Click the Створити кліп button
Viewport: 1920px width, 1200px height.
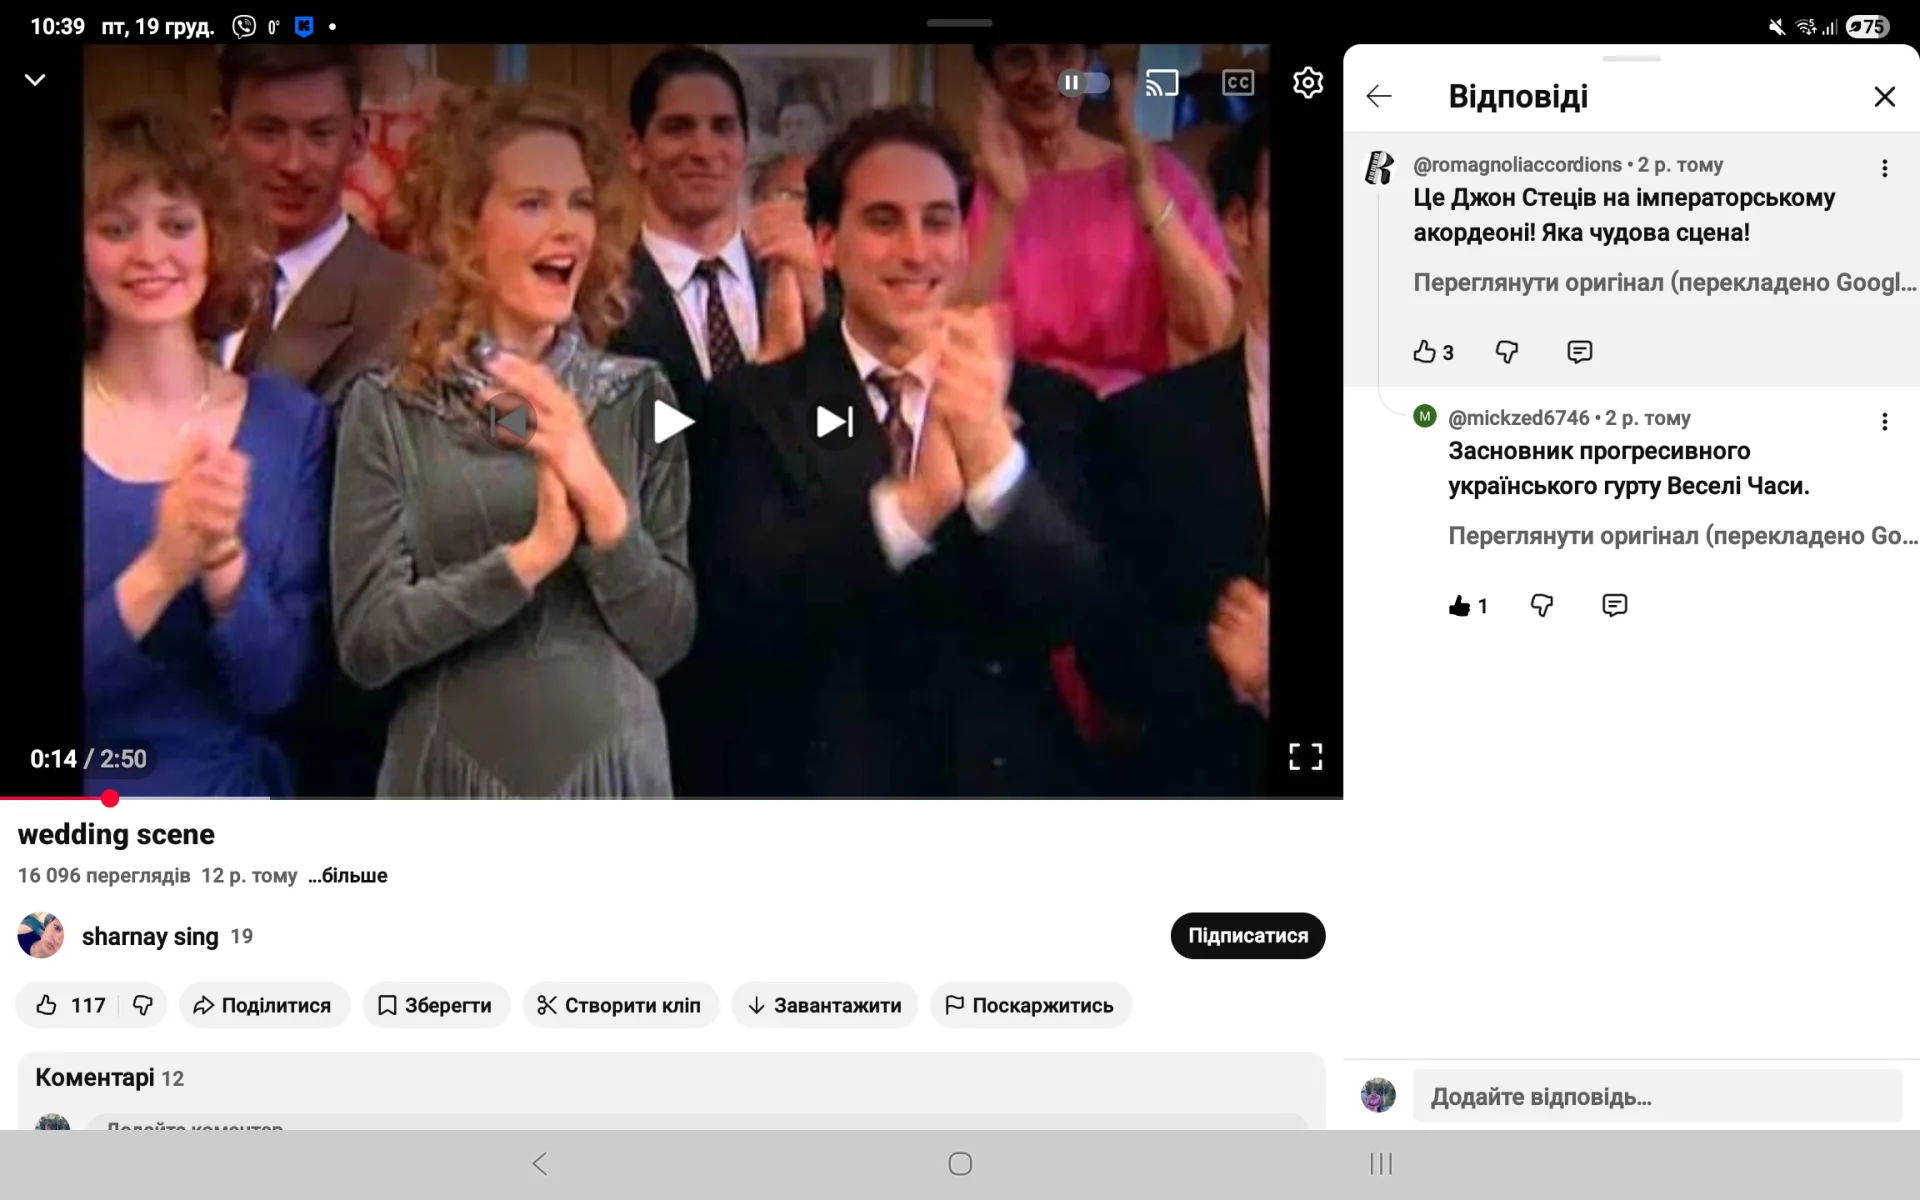(620, 1005)
